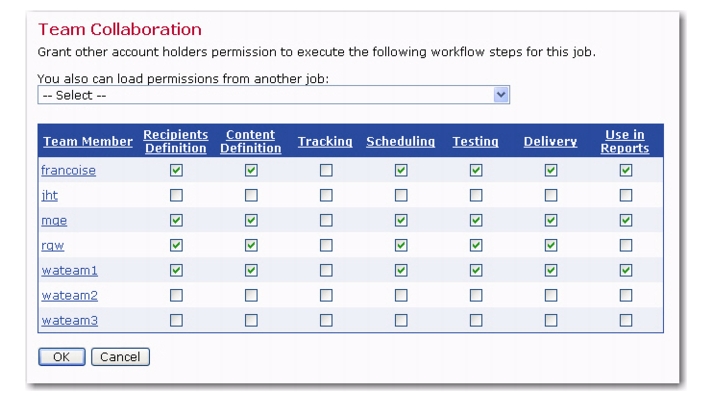Click the Recipients Definition column header
Screen dimensions: 712x419
pyautogui.click(x=176, y=141)
